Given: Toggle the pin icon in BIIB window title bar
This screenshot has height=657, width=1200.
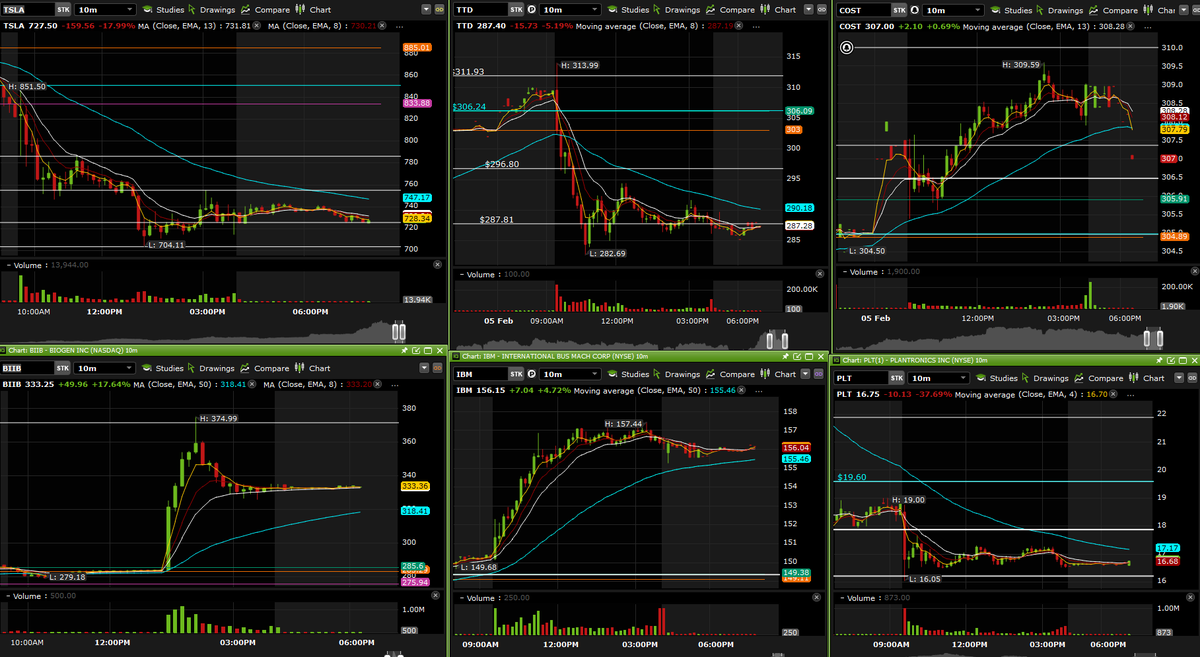Looking at the screenshot, I should click(x=404, y=350).
